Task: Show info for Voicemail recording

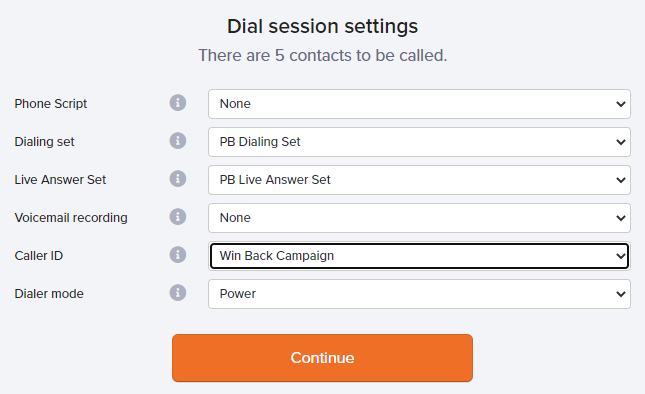Action: [x=178, y=217]
